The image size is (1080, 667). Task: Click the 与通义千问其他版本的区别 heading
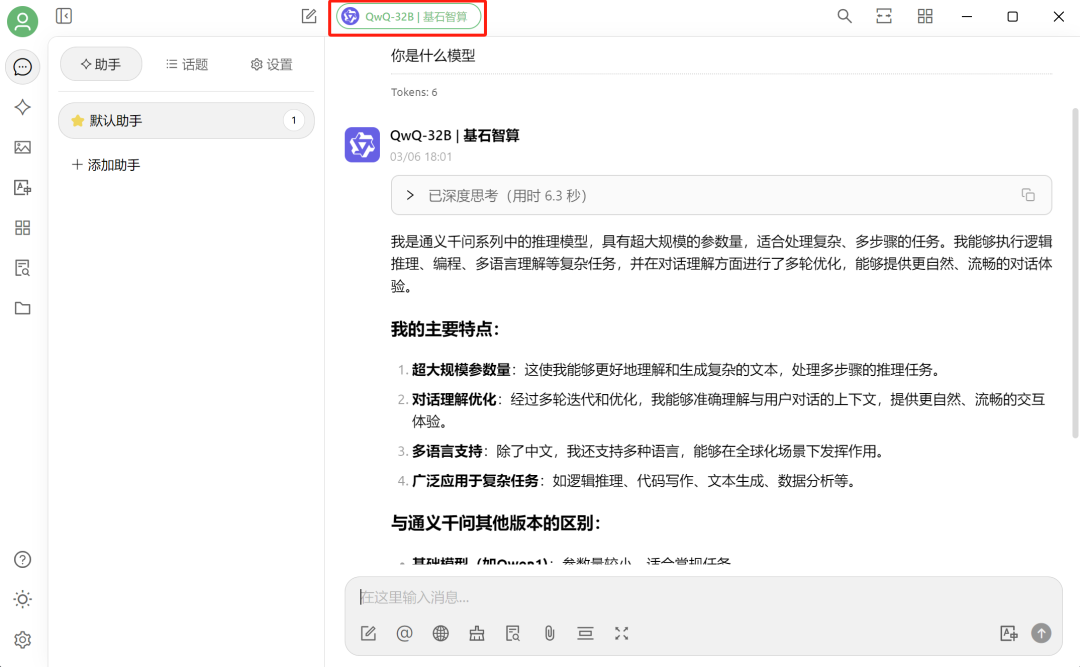pos(496,523)
